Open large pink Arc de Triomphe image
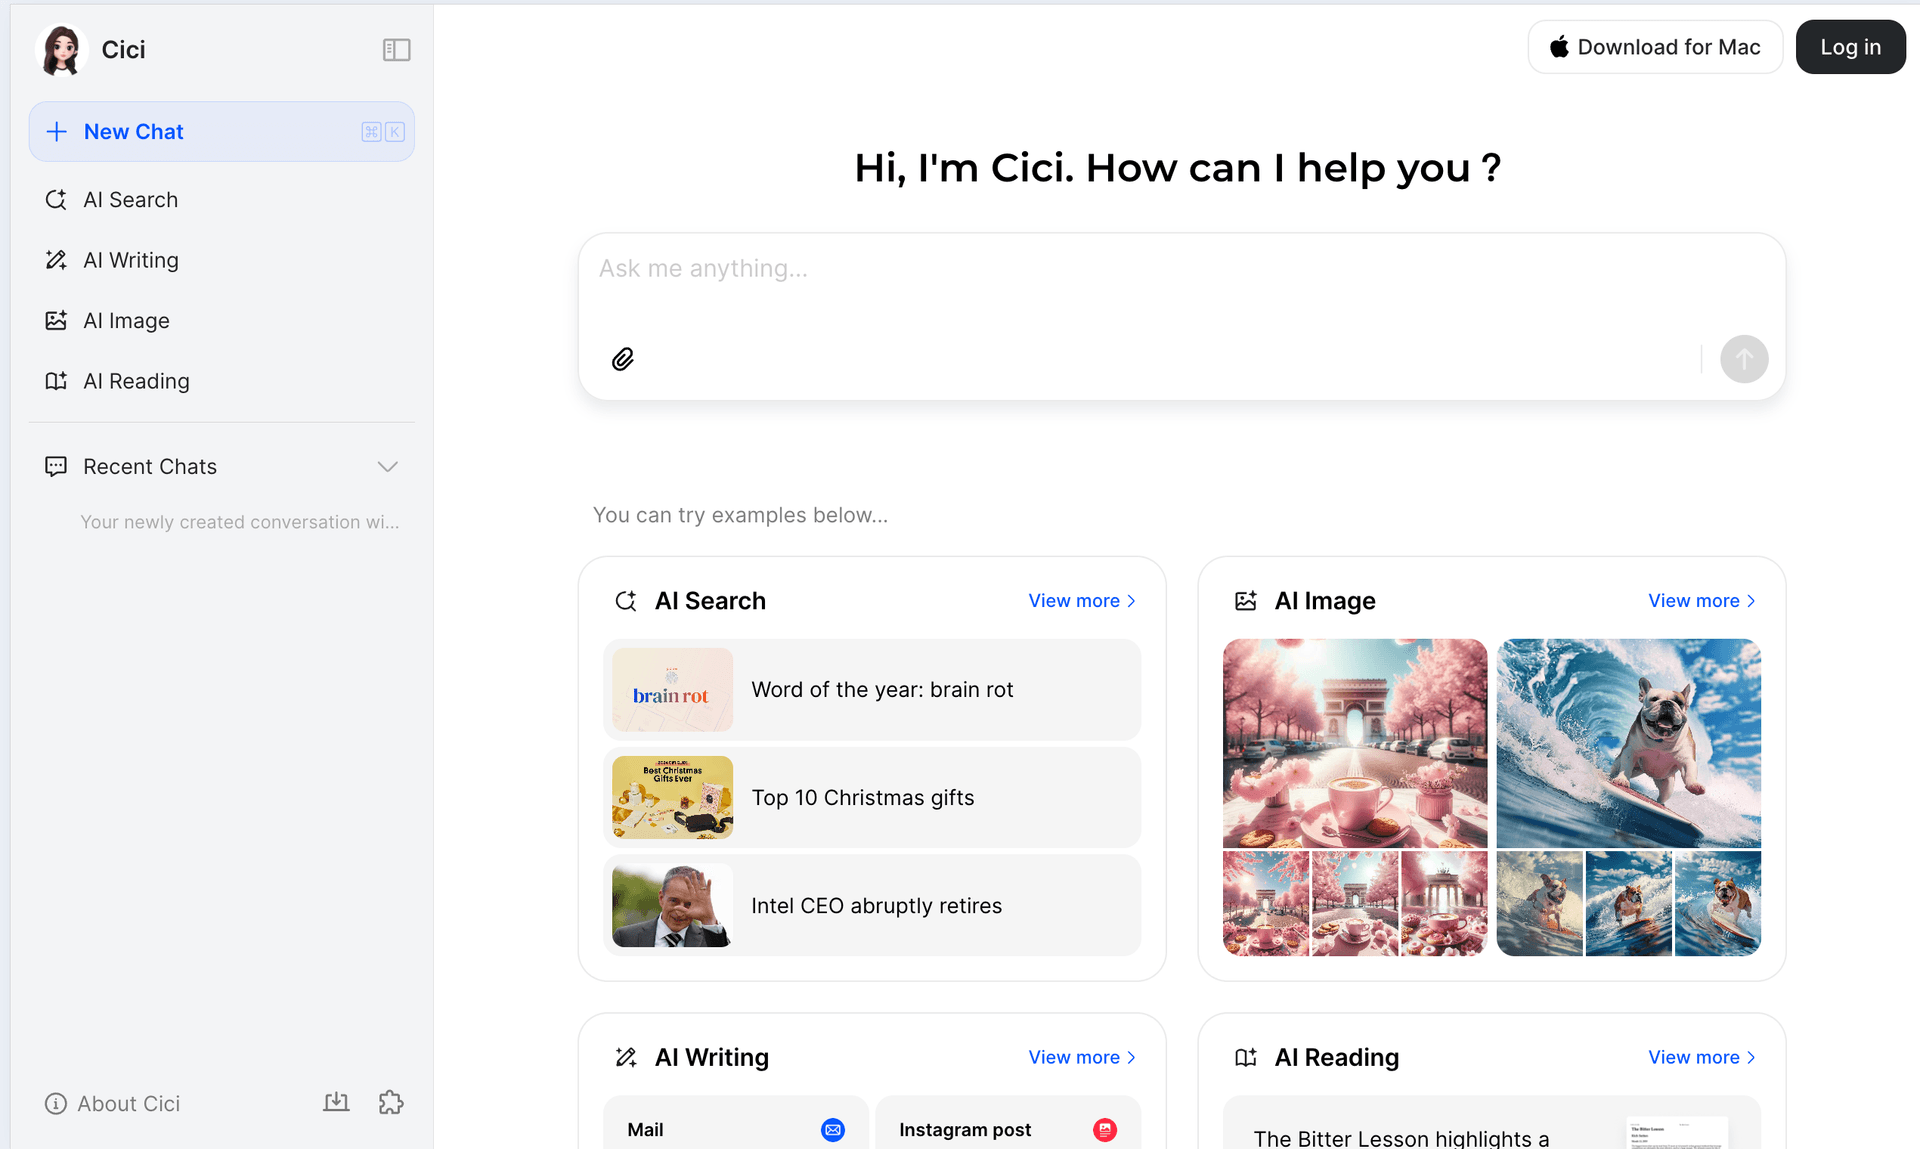The width and height of the screenshot is (1920, 1149). coord(1355,743)
